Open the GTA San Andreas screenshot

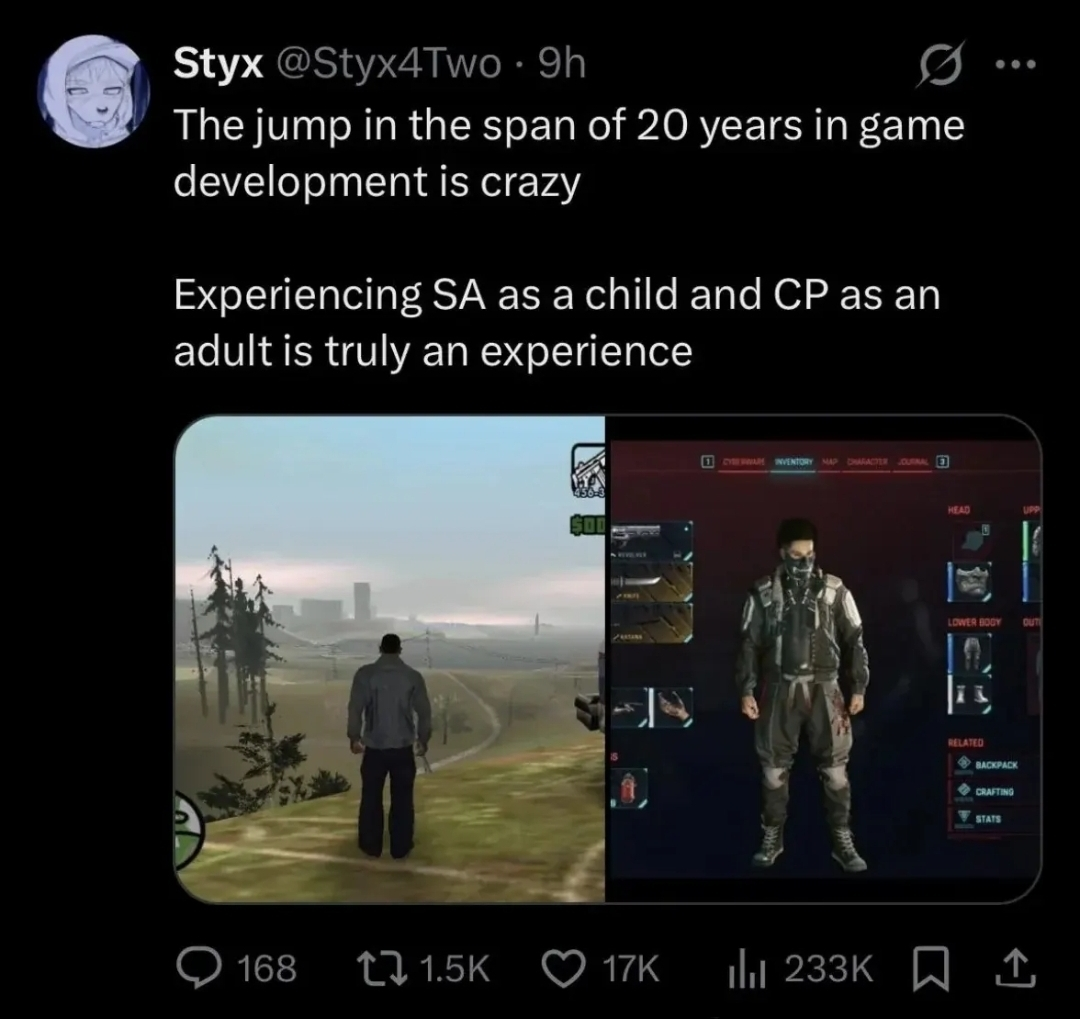(390, 659)
